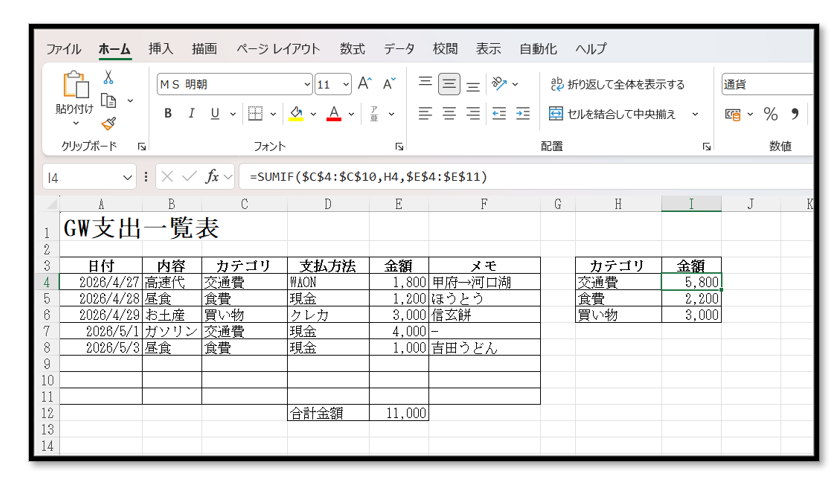This screenshot has width=832, height=479.
Task: Select cell containing 合計金額
Action: click(328, 413)
